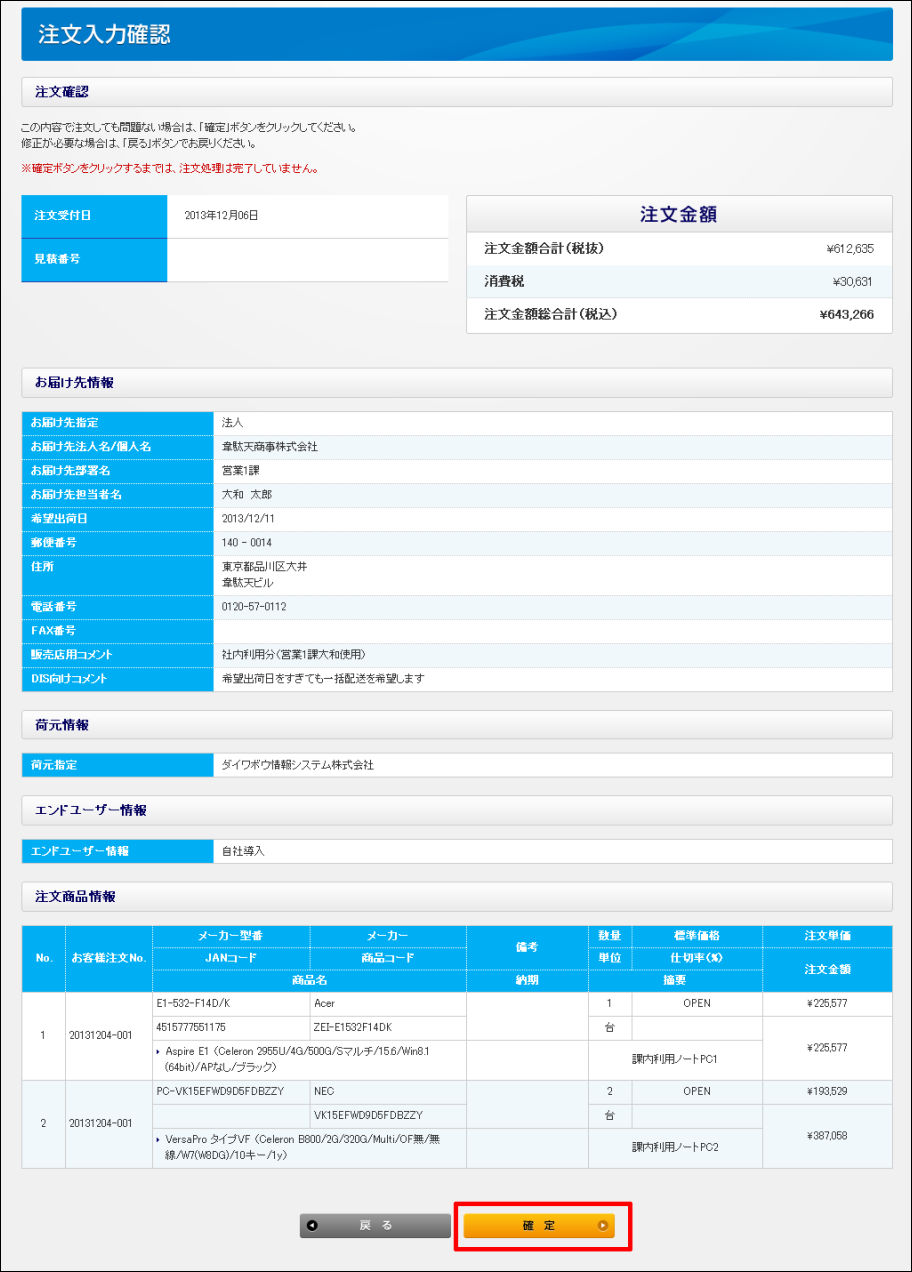Click the 商品名 column header

pyautogui.click(x=309, y=981)
